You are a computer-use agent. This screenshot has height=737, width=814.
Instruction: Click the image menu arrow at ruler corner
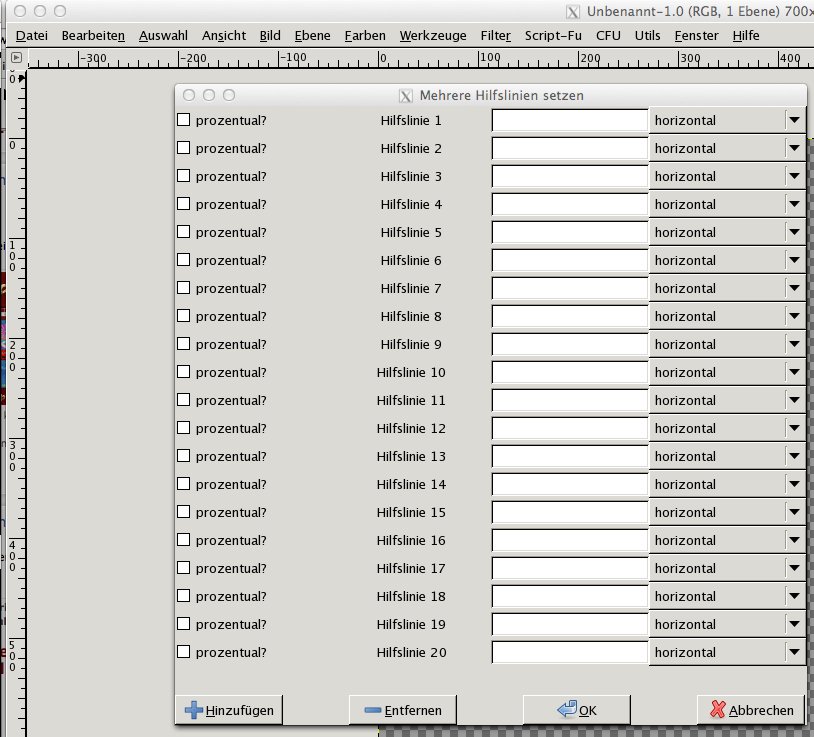coord(15,60)
